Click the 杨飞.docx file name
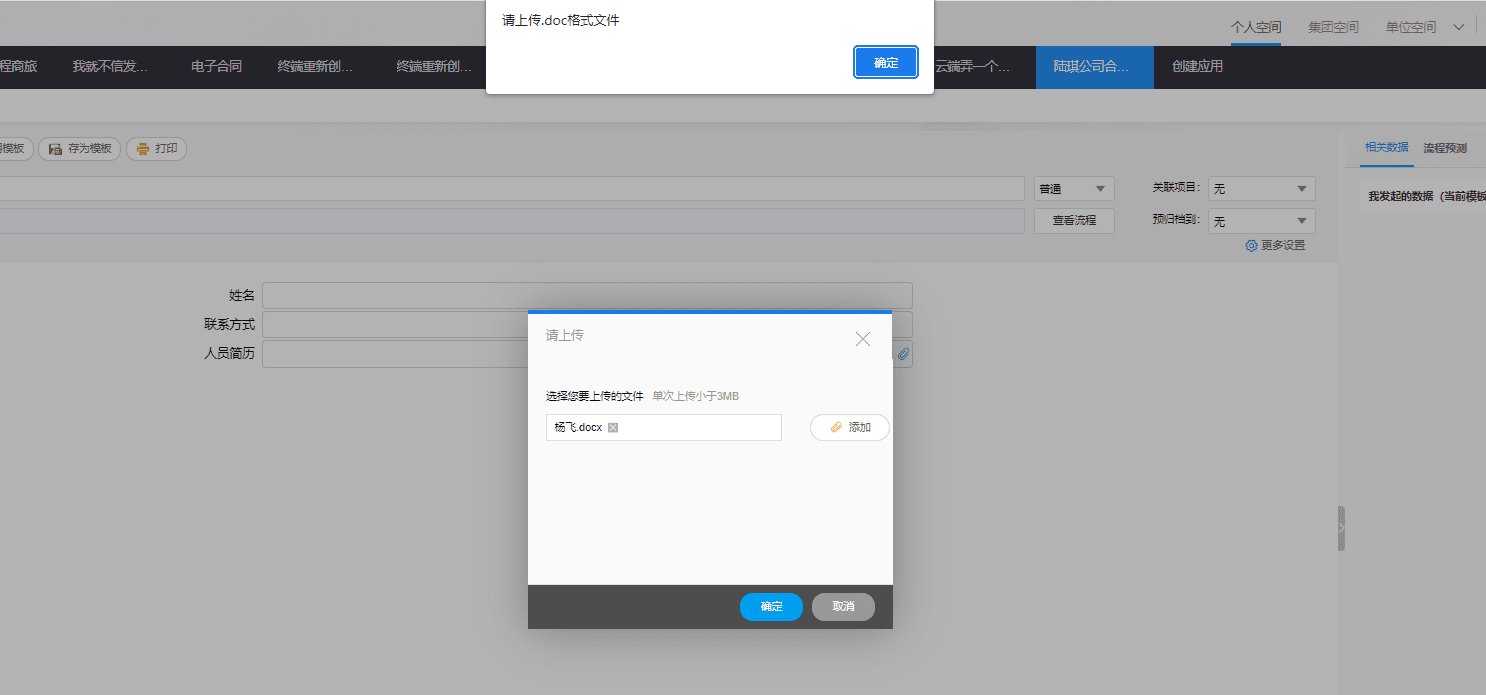Viewport: 1486px width, 695px height. coord(579,427)
